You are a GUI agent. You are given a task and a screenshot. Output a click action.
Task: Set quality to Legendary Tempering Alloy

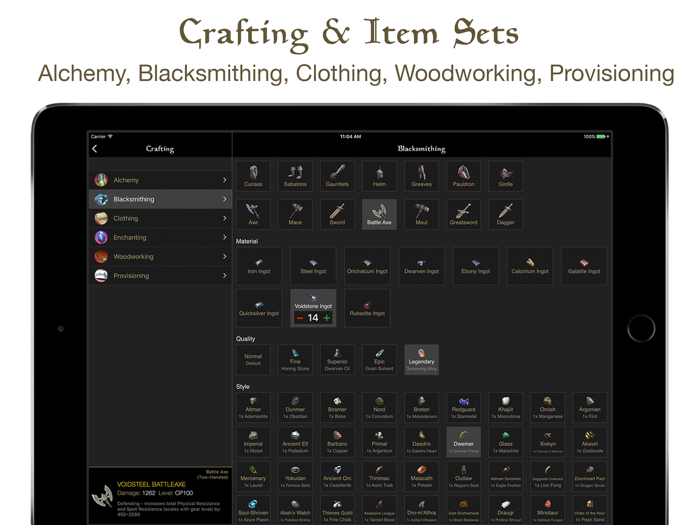(421, 359)
